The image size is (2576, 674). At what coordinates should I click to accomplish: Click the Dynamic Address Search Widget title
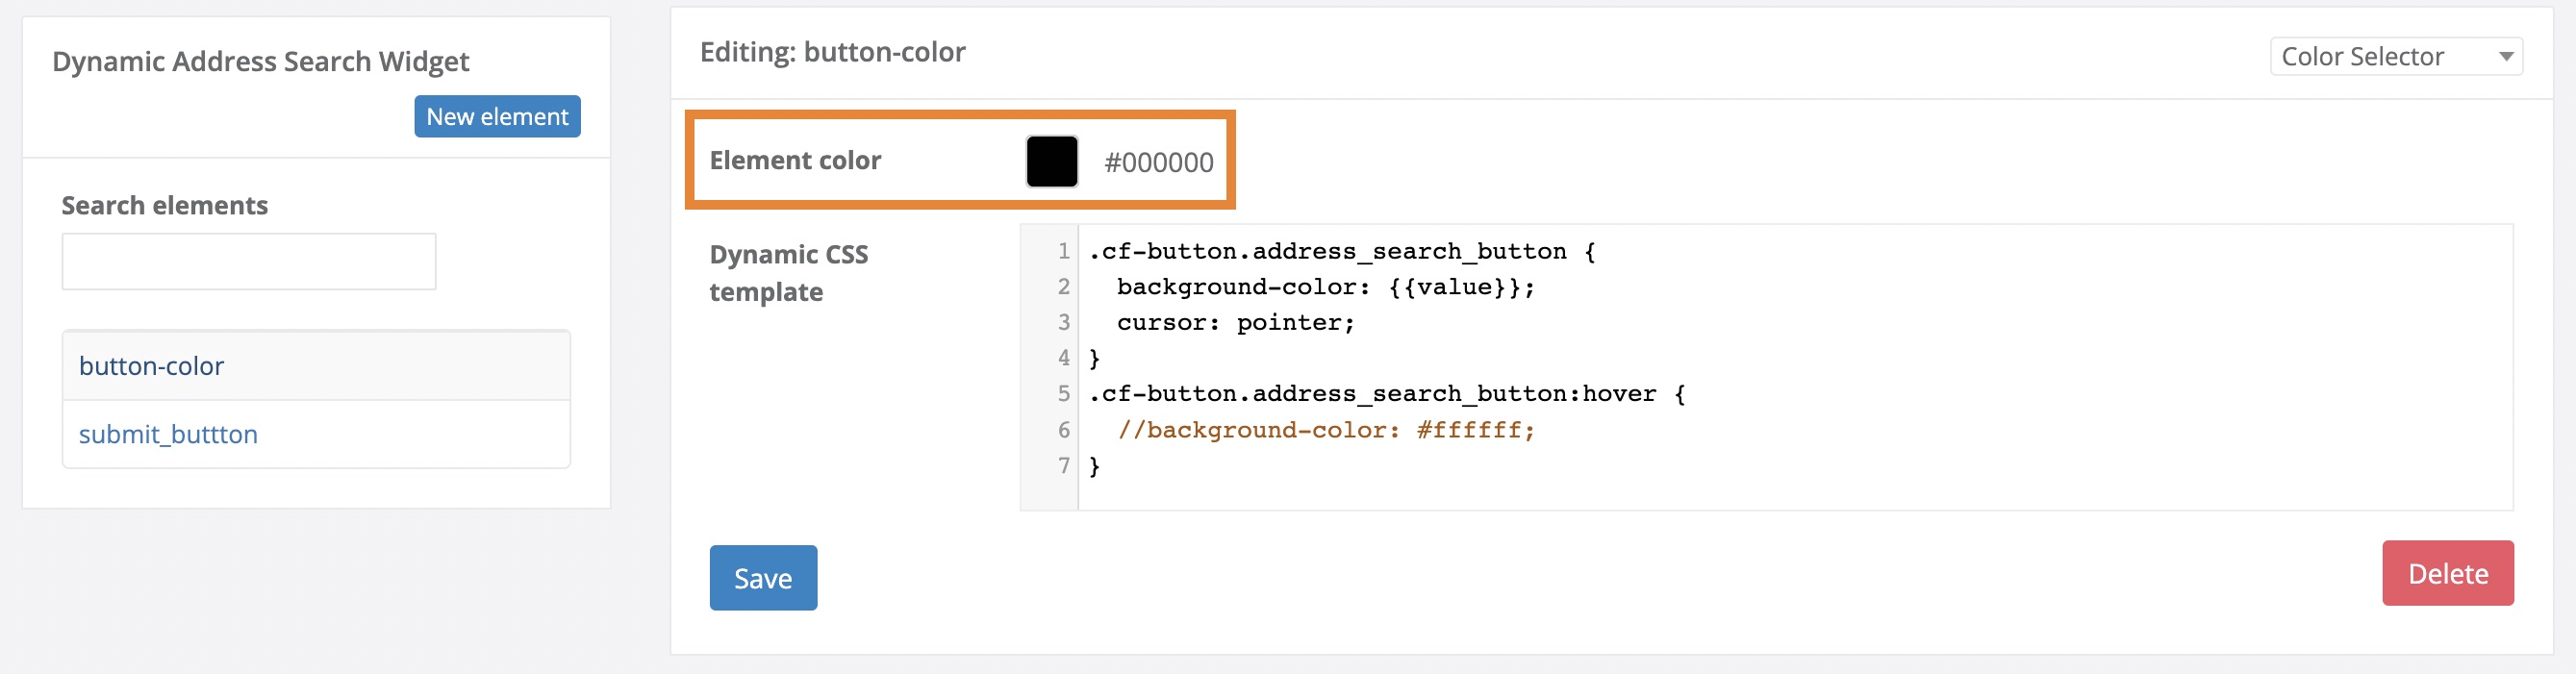pos(261,61)
